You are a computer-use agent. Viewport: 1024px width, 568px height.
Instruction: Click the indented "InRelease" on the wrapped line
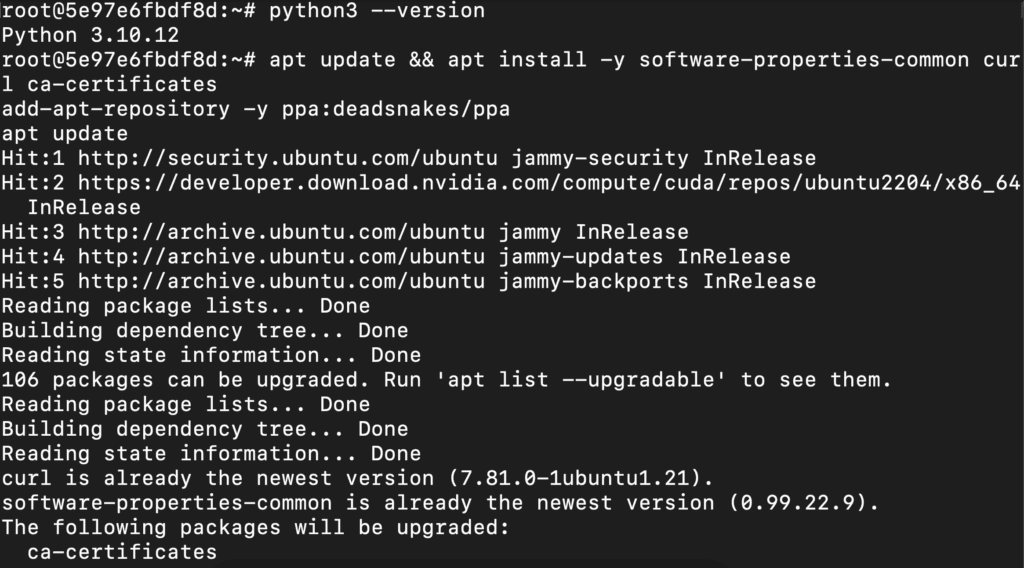84,207
